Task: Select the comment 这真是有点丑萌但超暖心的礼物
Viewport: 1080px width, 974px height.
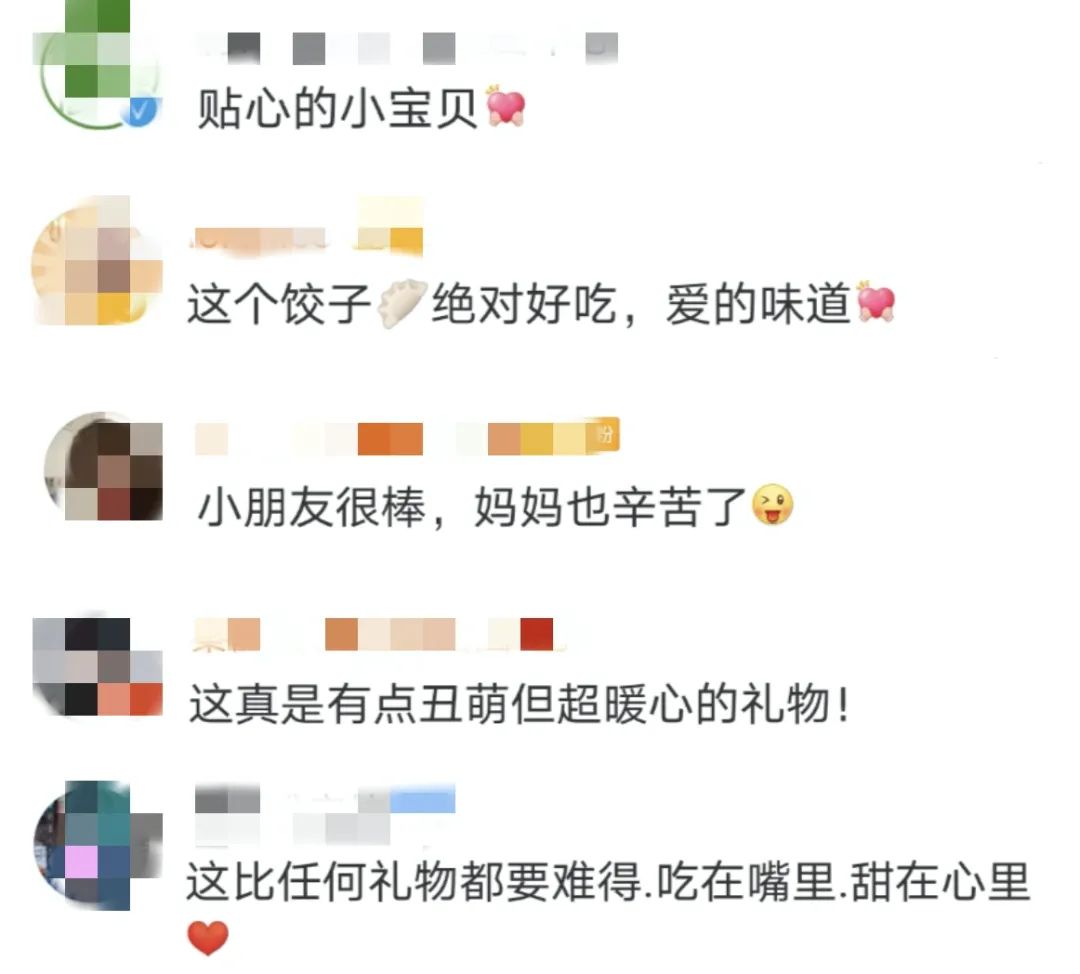Action: click(x=520, y=704)
